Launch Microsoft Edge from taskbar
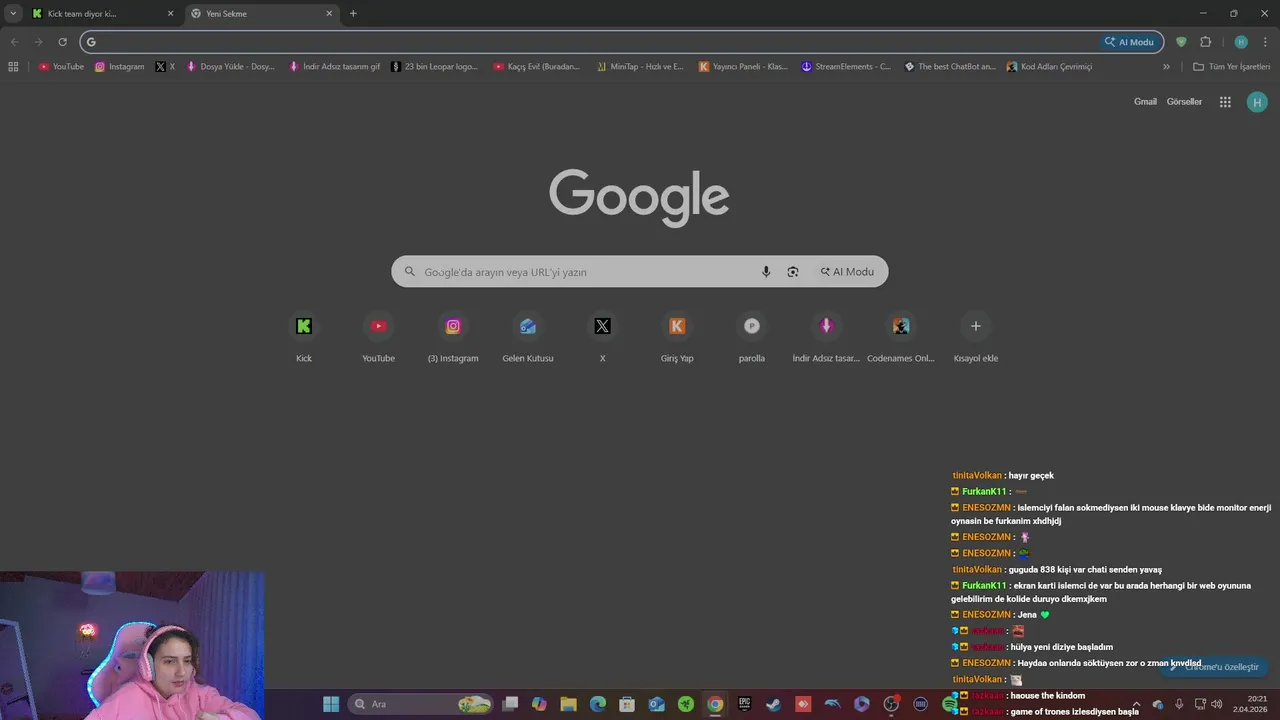Image resolution: width=1280 pixels, height=720 pixels. click(598, 704)
